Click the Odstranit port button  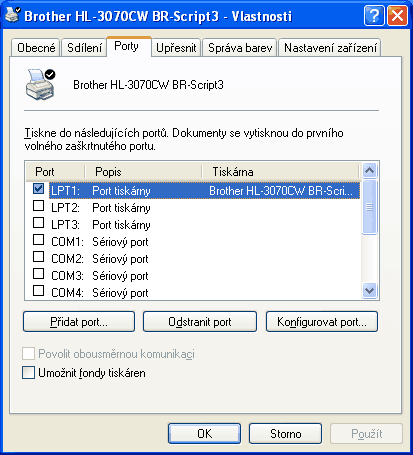(200, 322)
